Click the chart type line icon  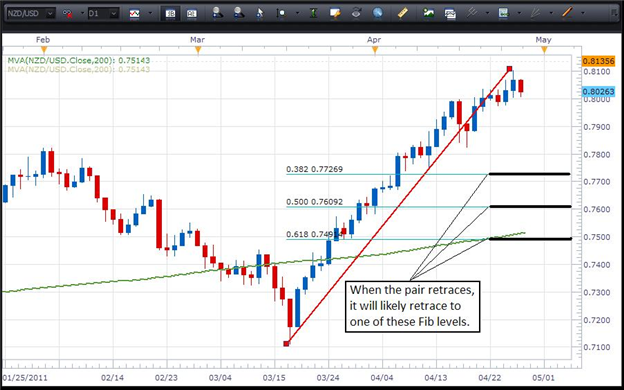(135, 14)
